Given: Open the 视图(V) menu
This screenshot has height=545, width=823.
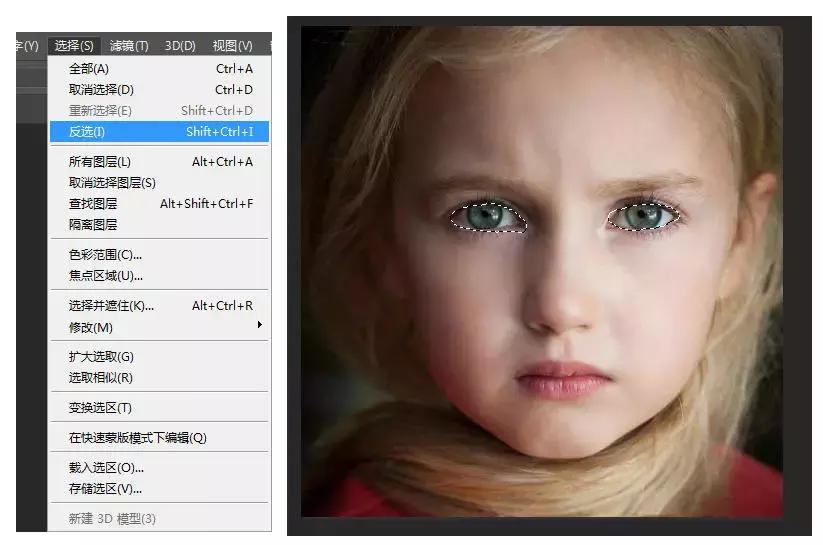Looking at the screenshot, I should coord(232,46).
